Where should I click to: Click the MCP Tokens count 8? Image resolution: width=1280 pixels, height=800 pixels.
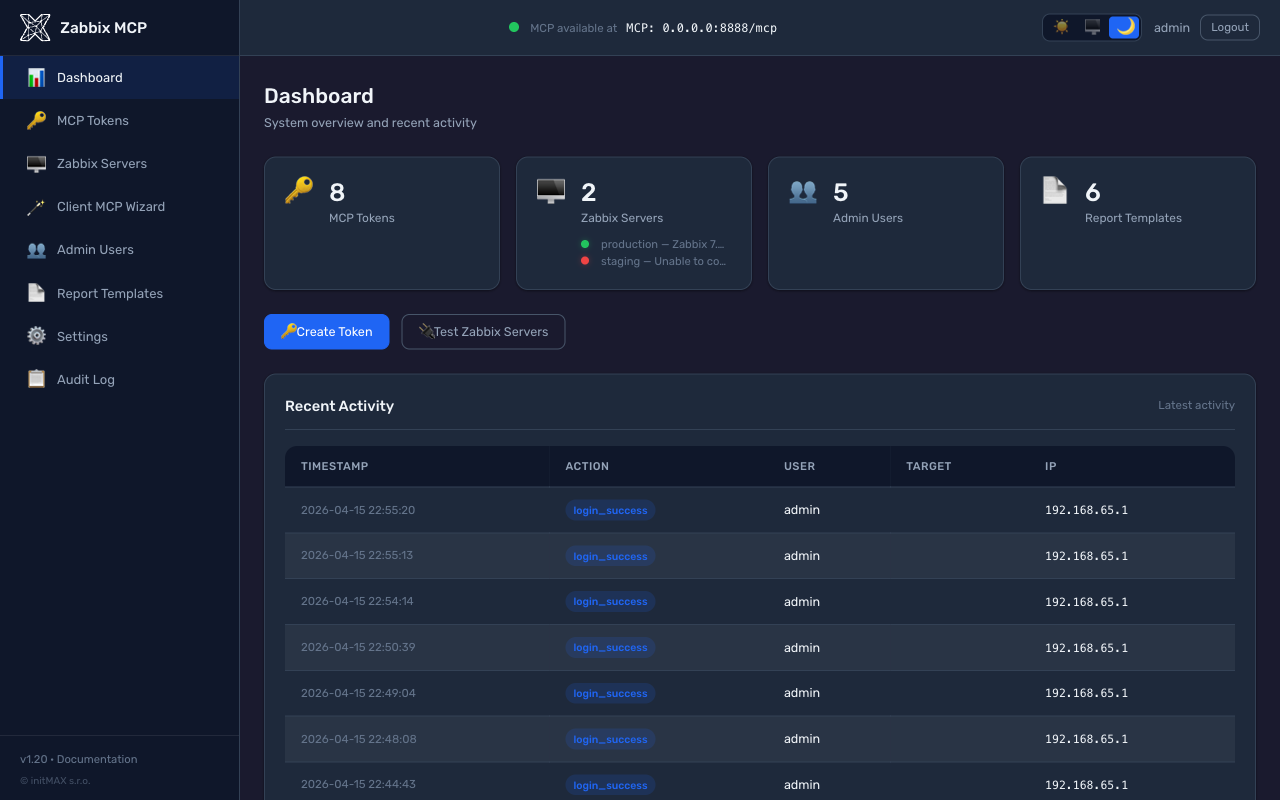(x=337, y=192)
